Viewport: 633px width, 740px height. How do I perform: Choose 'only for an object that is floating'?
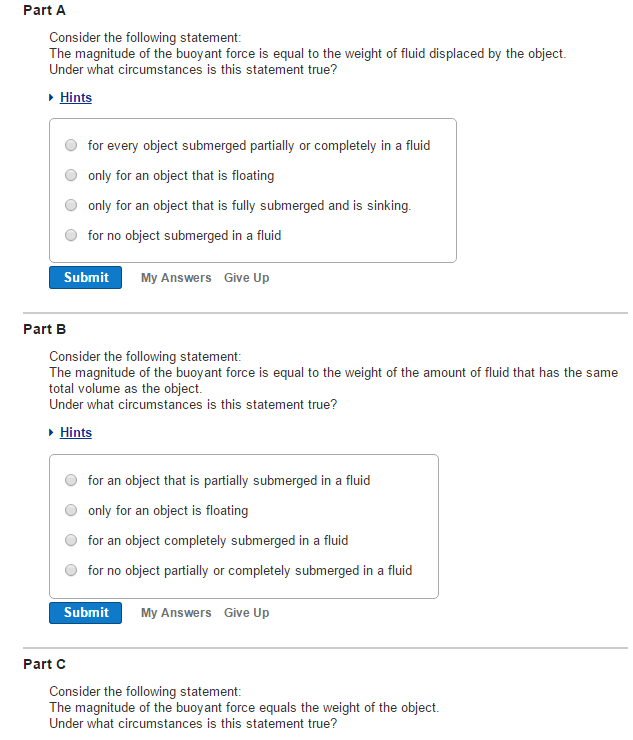71,175
